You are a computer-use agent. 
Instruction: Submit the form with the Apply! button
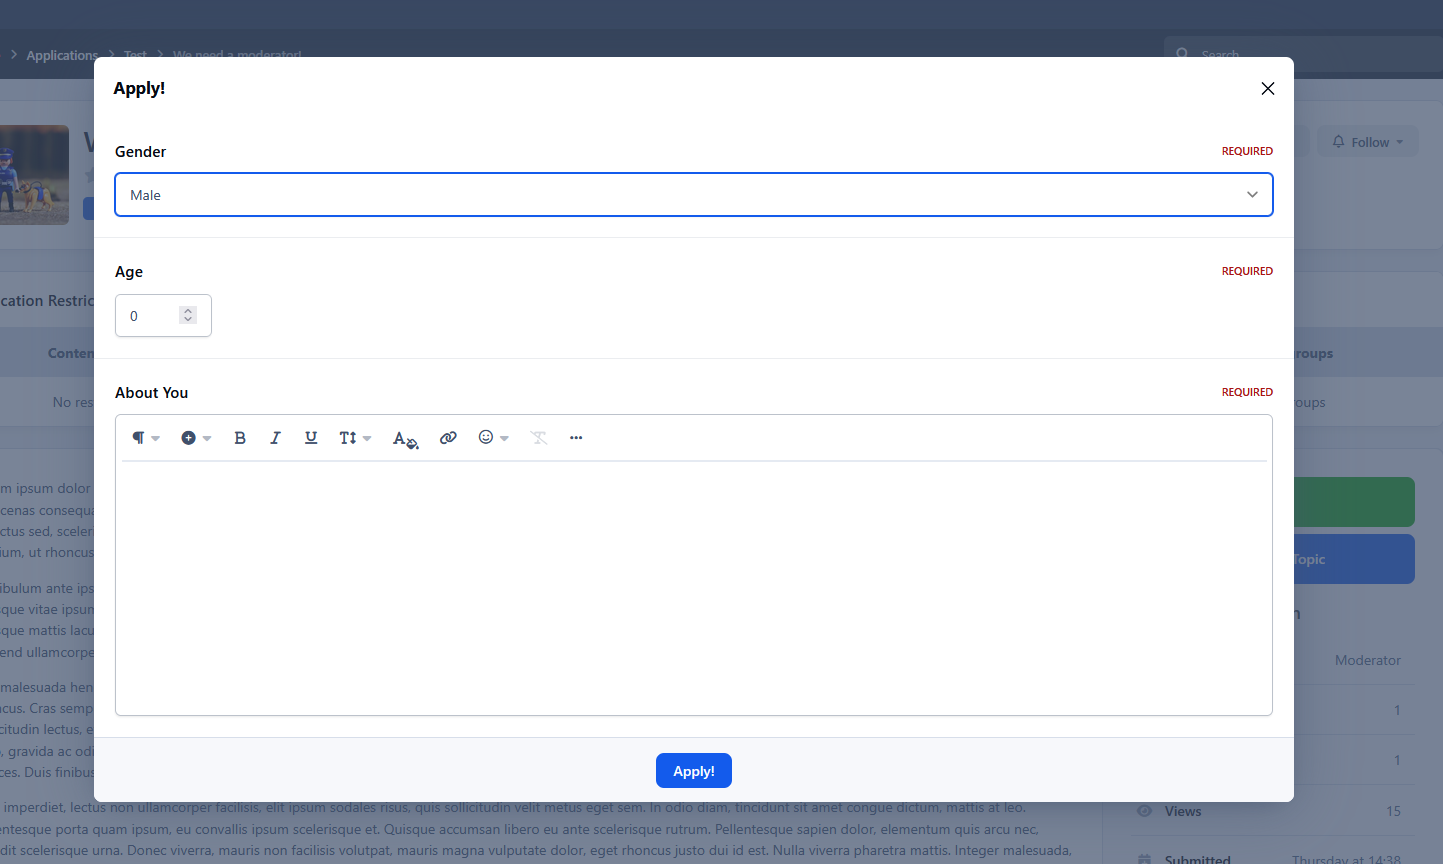[693, 771]
